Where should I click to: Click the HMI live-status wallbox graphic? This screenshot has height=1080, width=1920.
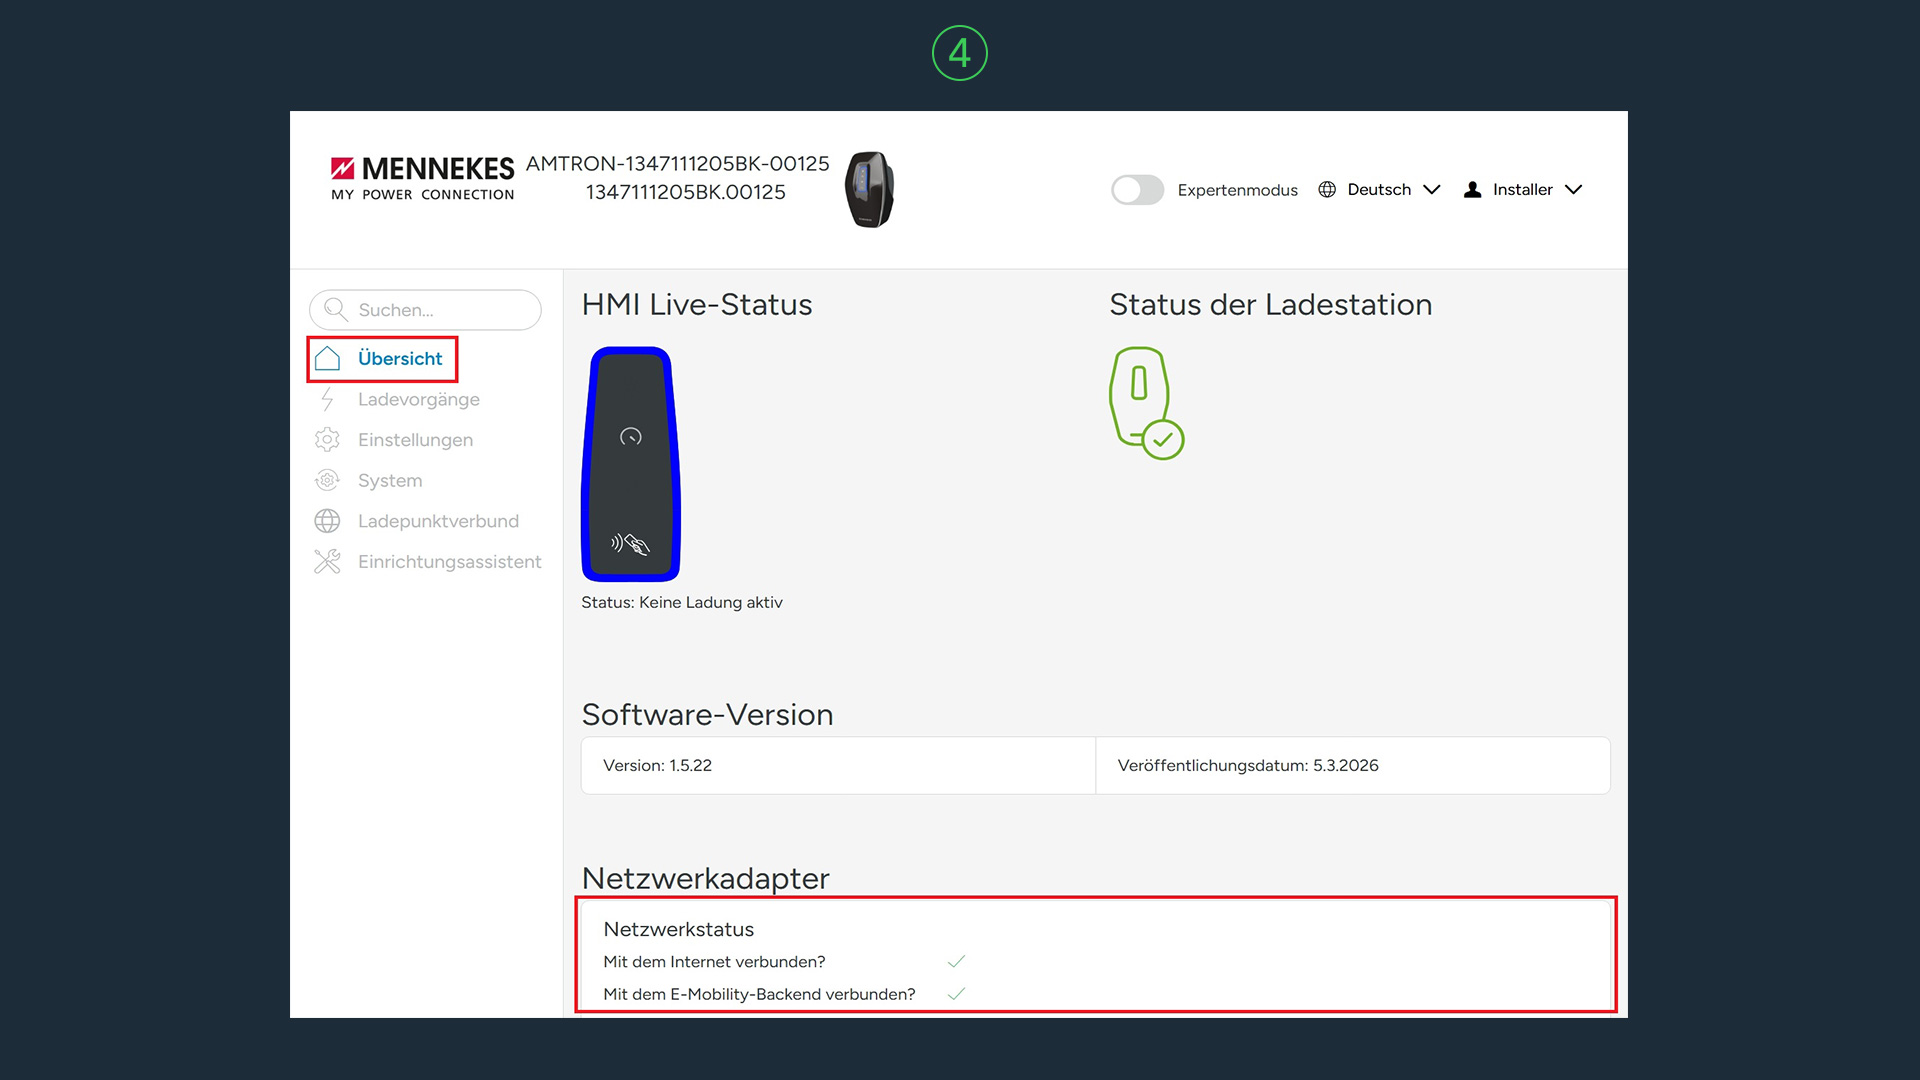point(631,464)
